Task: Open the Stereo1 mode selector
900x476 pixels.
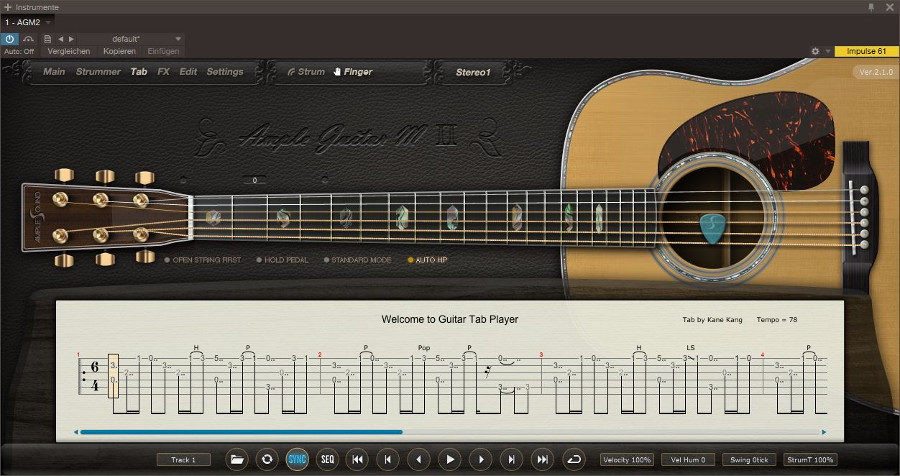Action: click(x=473, y=72)
